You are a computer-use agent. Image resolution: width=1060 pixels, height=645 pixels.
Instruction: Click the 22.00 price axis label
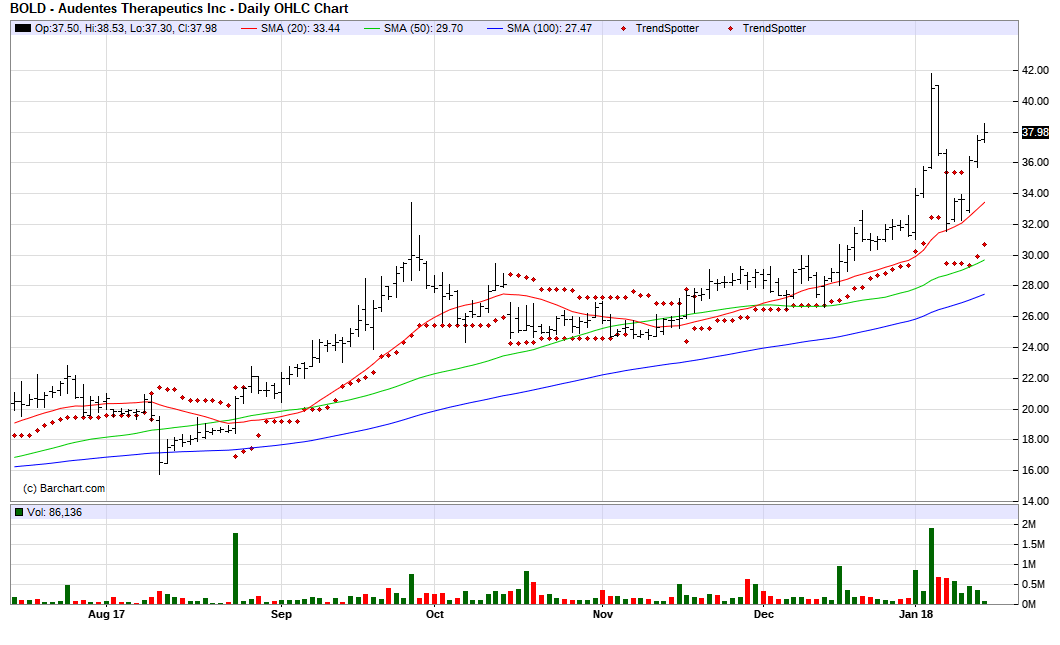click(x=1035, y=378)
